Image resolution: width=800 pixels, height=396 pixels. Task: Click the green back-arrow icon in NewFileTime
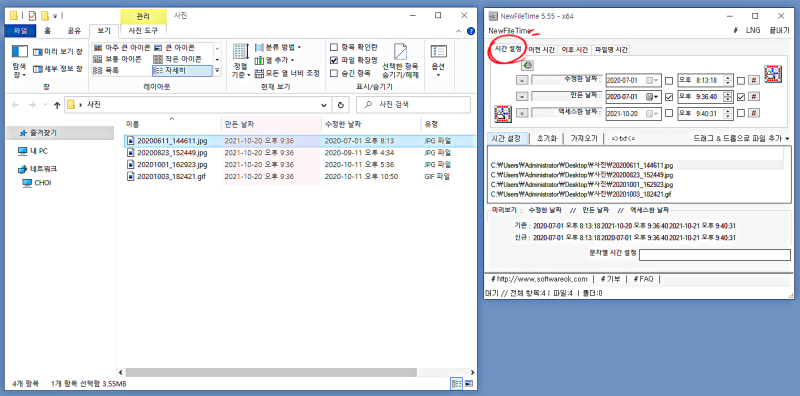click(528, 66)
